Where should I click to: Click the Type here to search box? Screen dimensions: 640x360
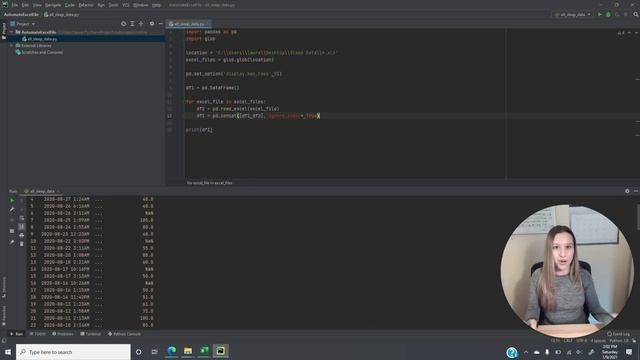coord(73,352)
